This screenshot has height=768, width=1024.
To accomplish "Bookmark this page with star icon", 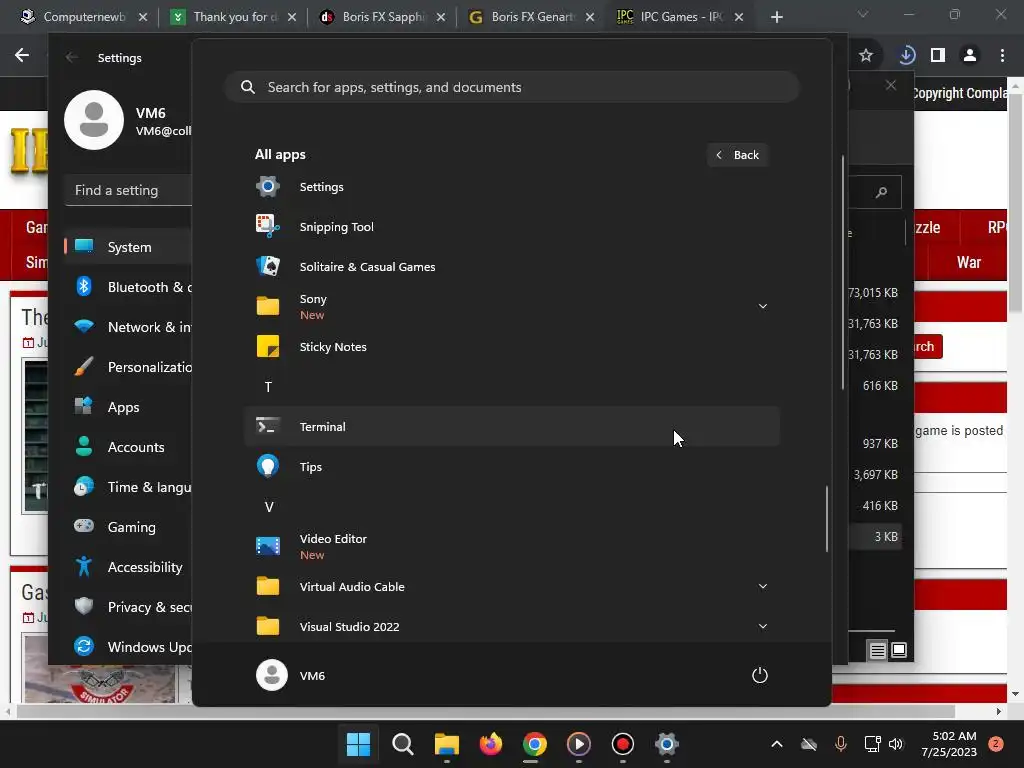I will click(866, 56).
